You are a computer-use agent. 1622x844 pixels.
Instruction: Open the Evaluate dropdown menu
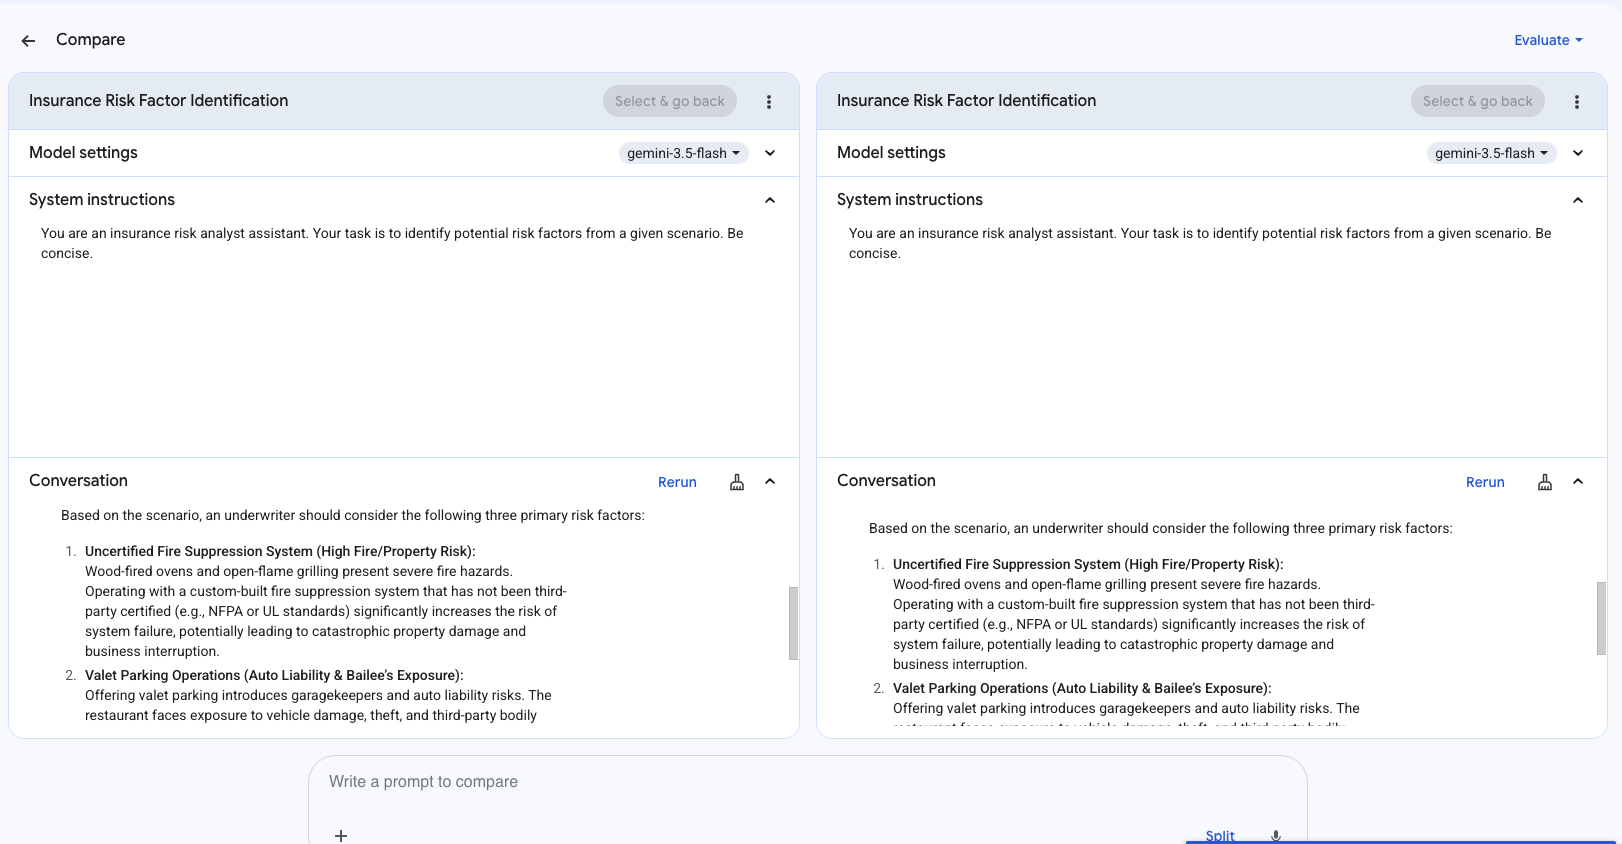[1548, 40]
